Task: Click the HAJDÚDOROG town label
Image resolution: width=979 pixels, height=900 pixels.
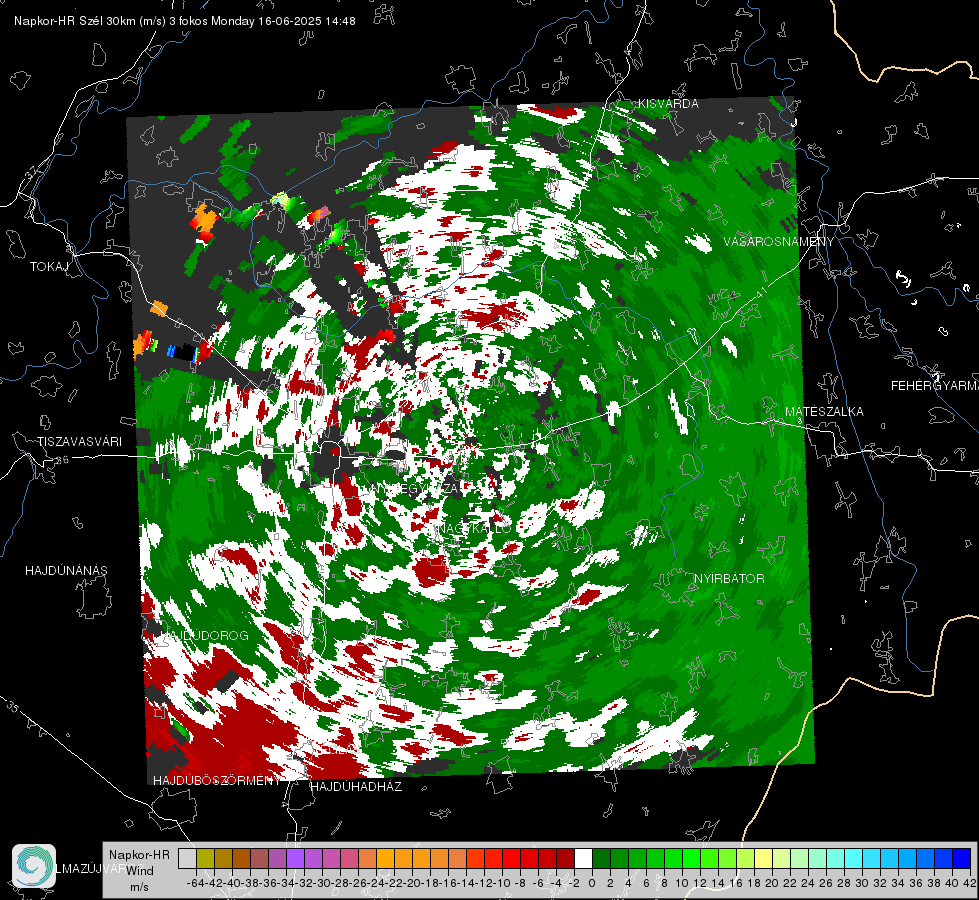Action: pos(205,635)
